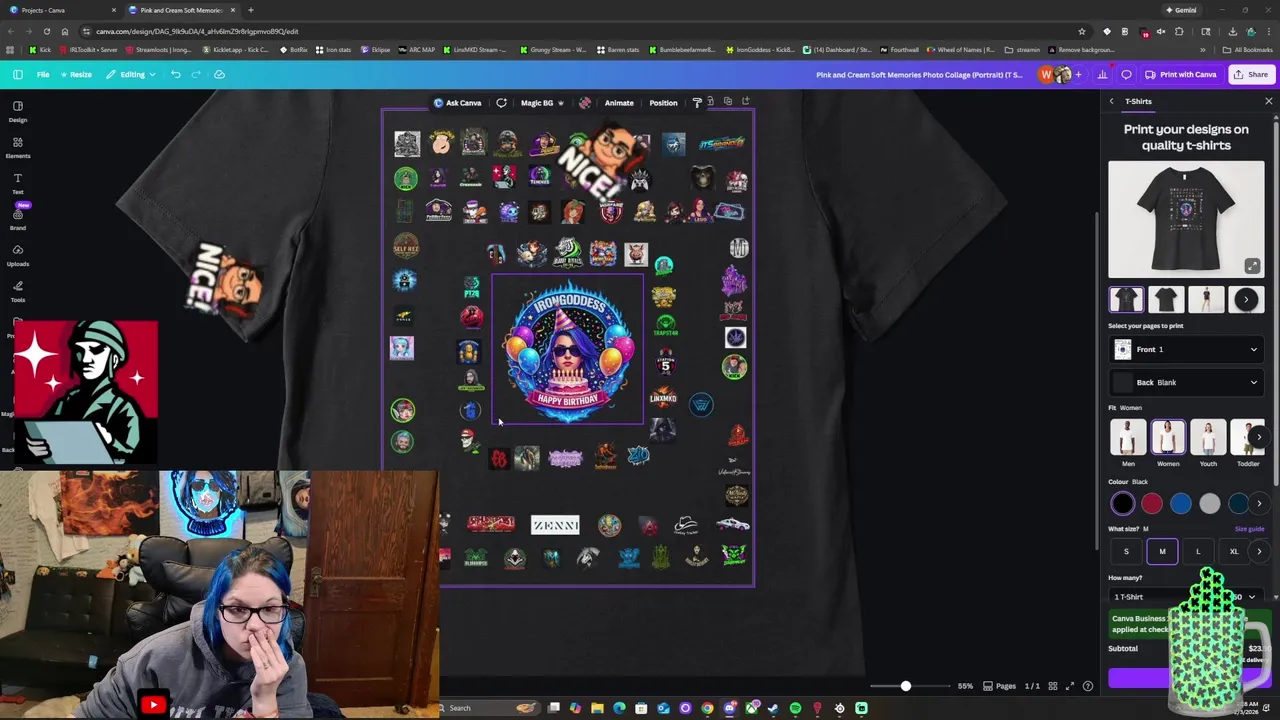
Task: Open grid view icon in bottom bar
Action: (x=1052, y=686)
